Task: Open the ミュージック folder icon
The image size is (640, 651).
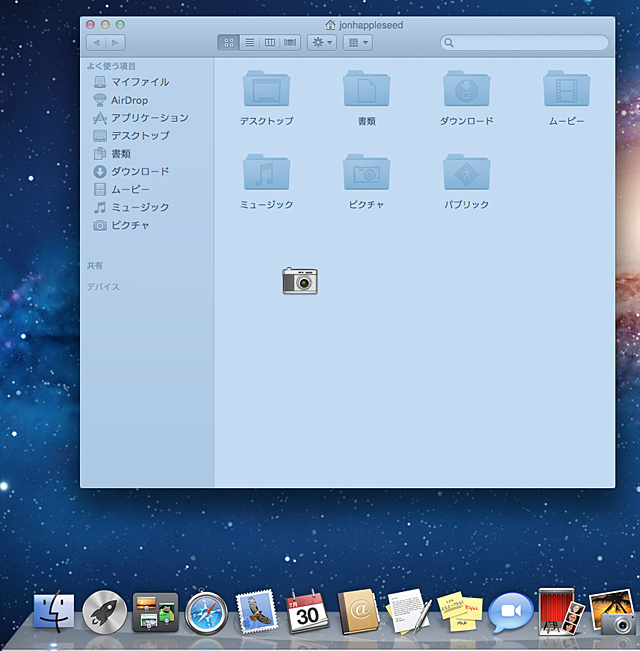Action: click(x=266, y=173)
